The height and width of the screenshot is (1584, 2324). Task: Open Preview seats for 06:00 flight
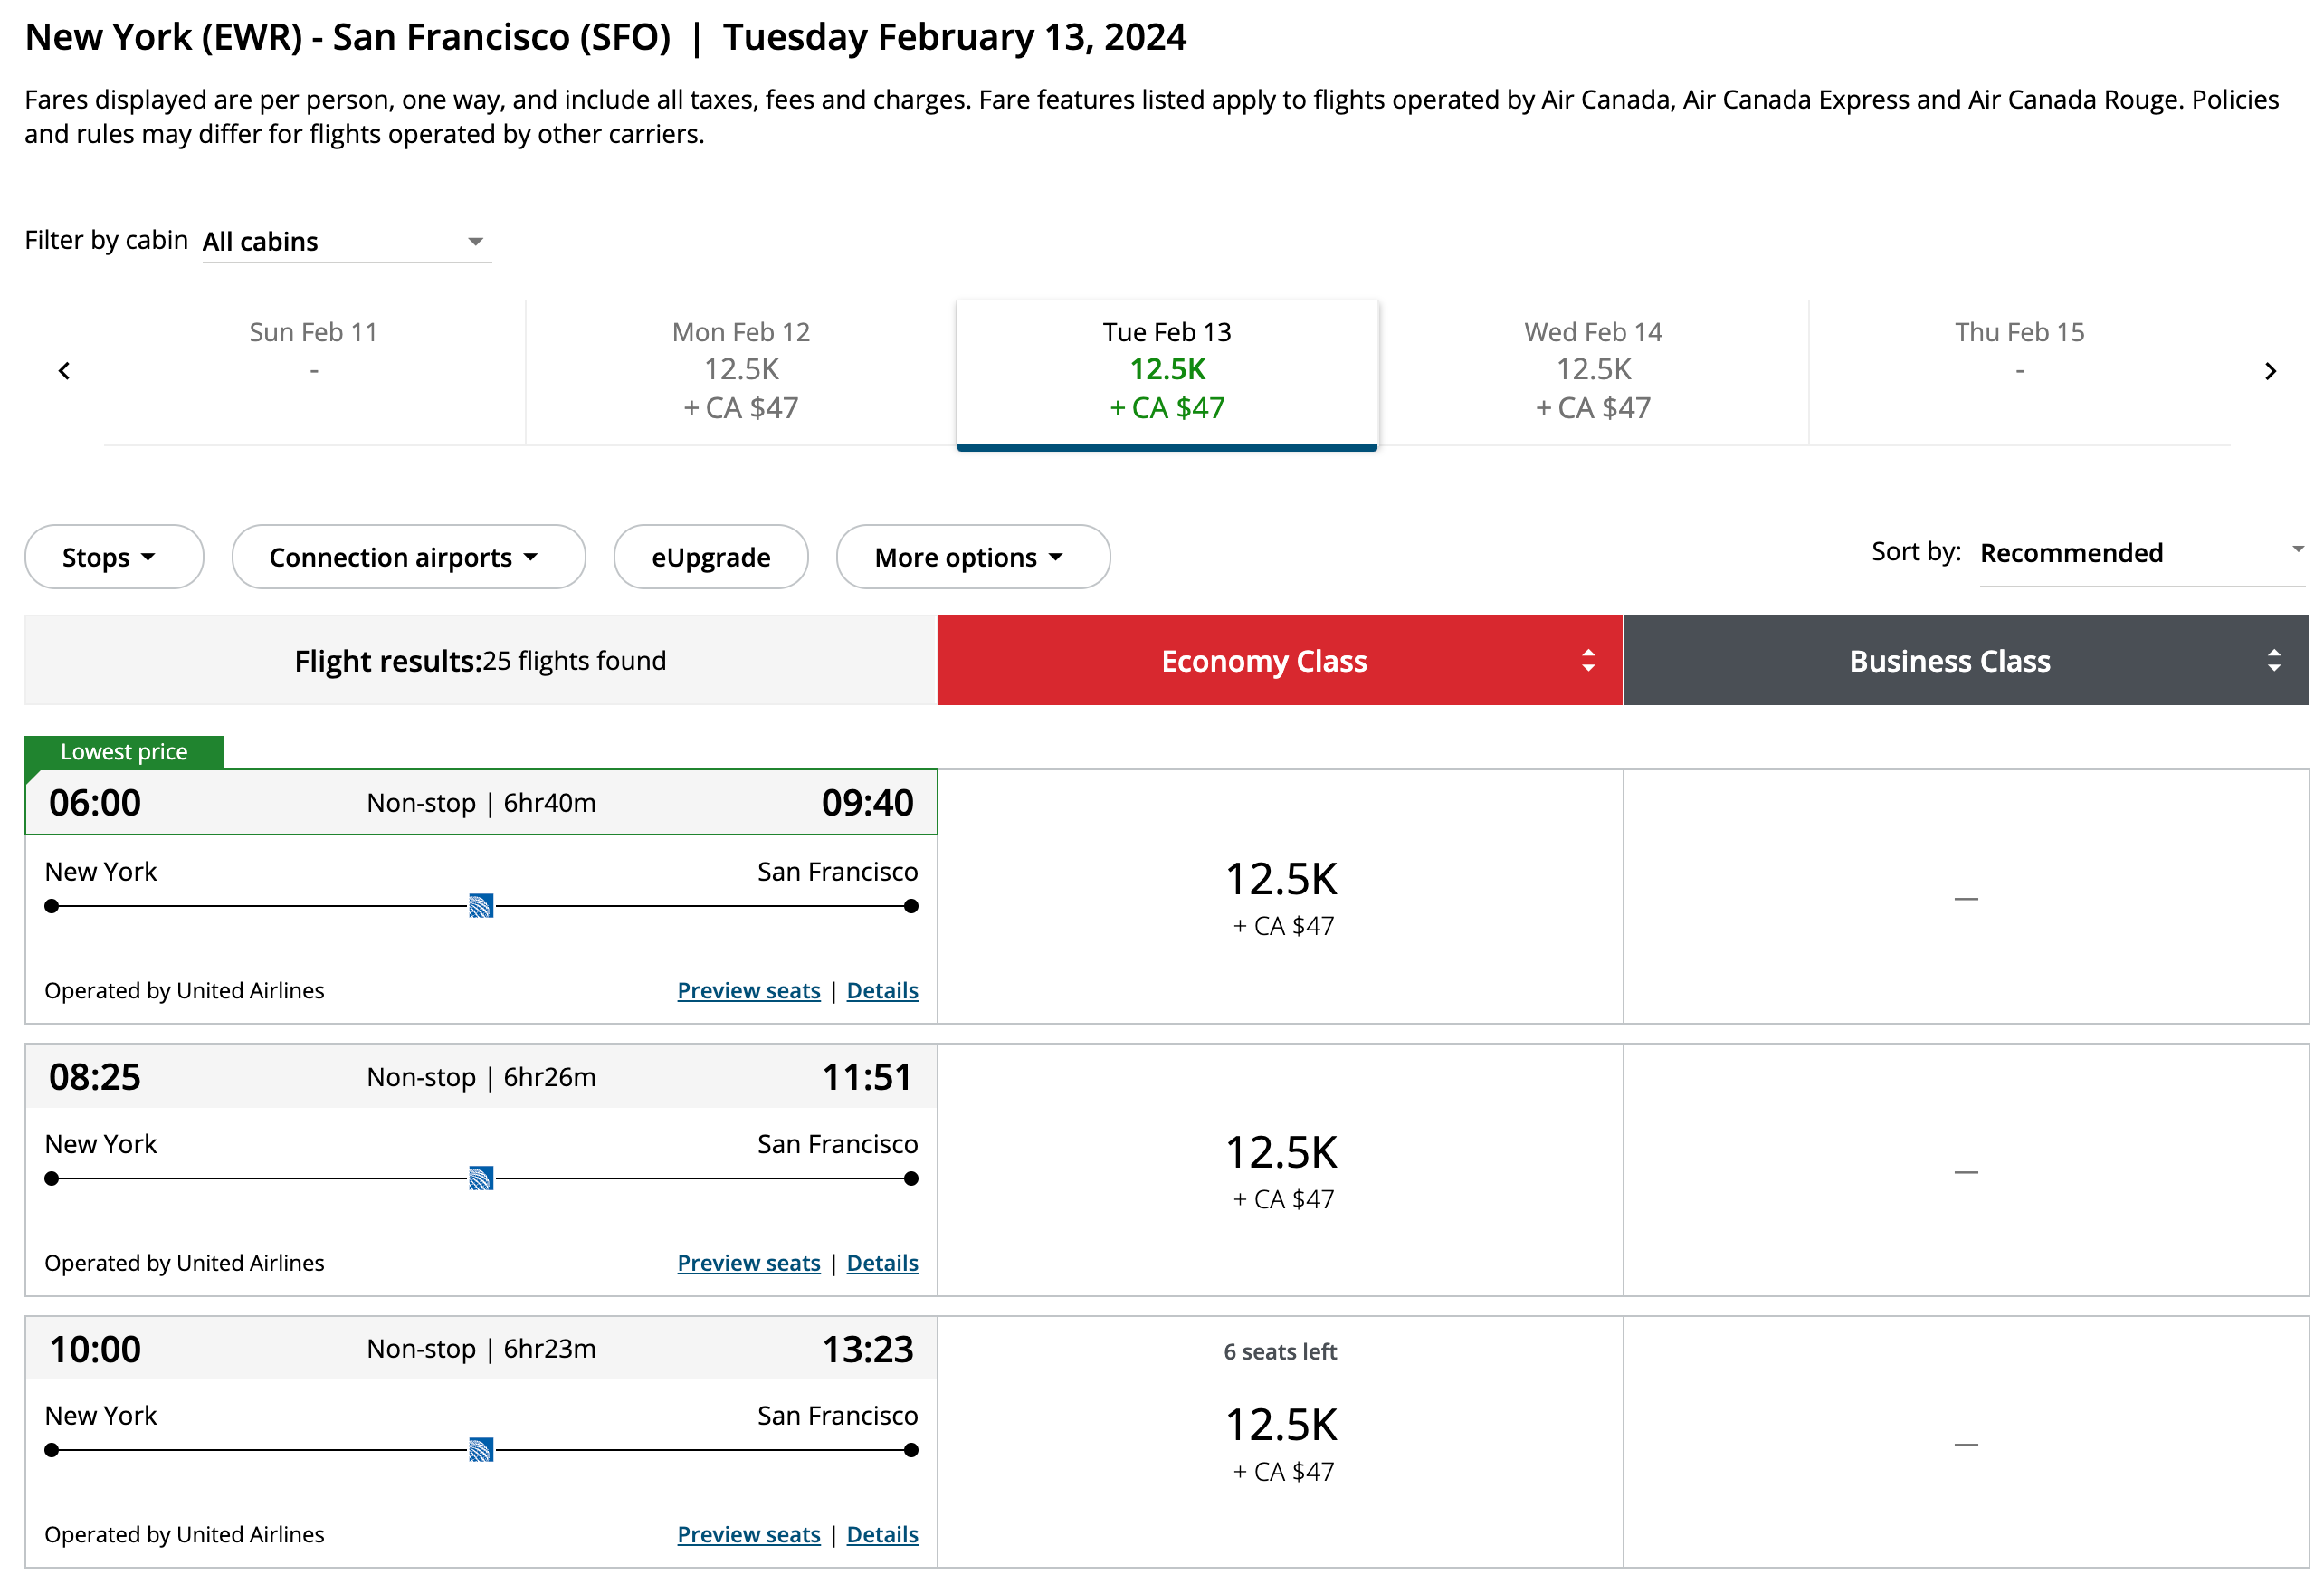(748, 990)
